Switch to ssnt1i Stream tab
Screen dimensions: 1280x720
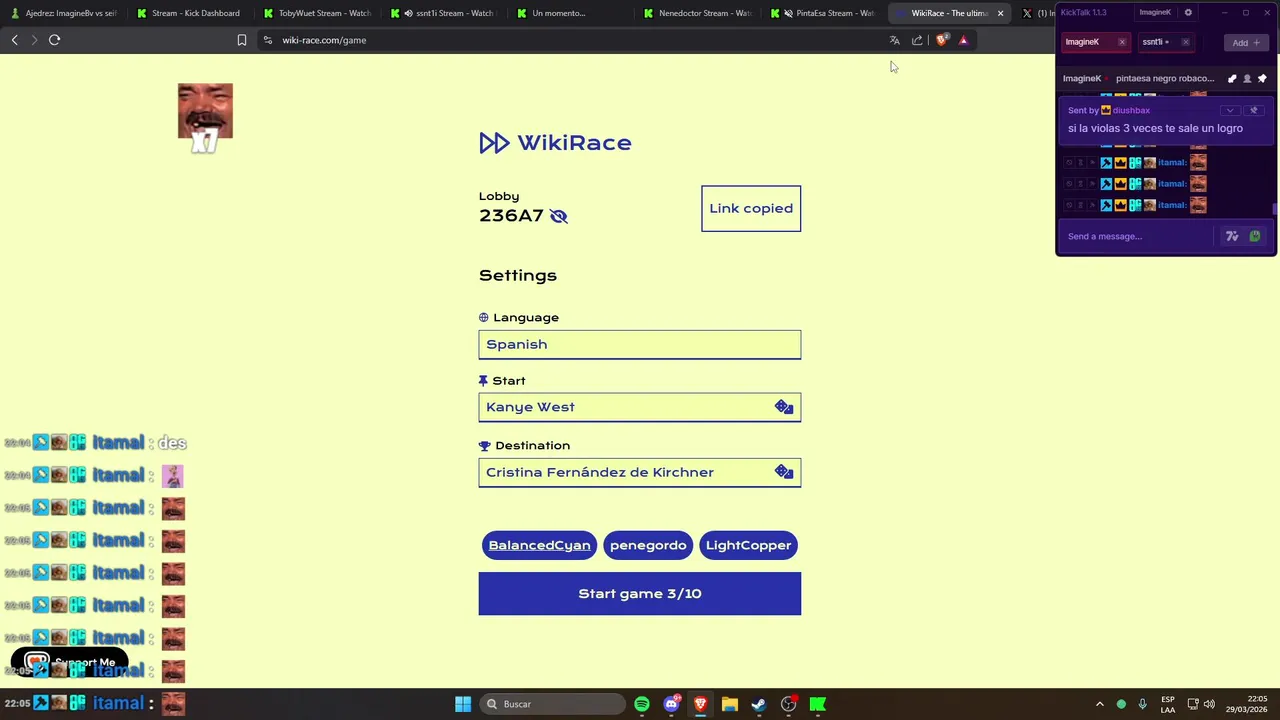click(445, 13)
